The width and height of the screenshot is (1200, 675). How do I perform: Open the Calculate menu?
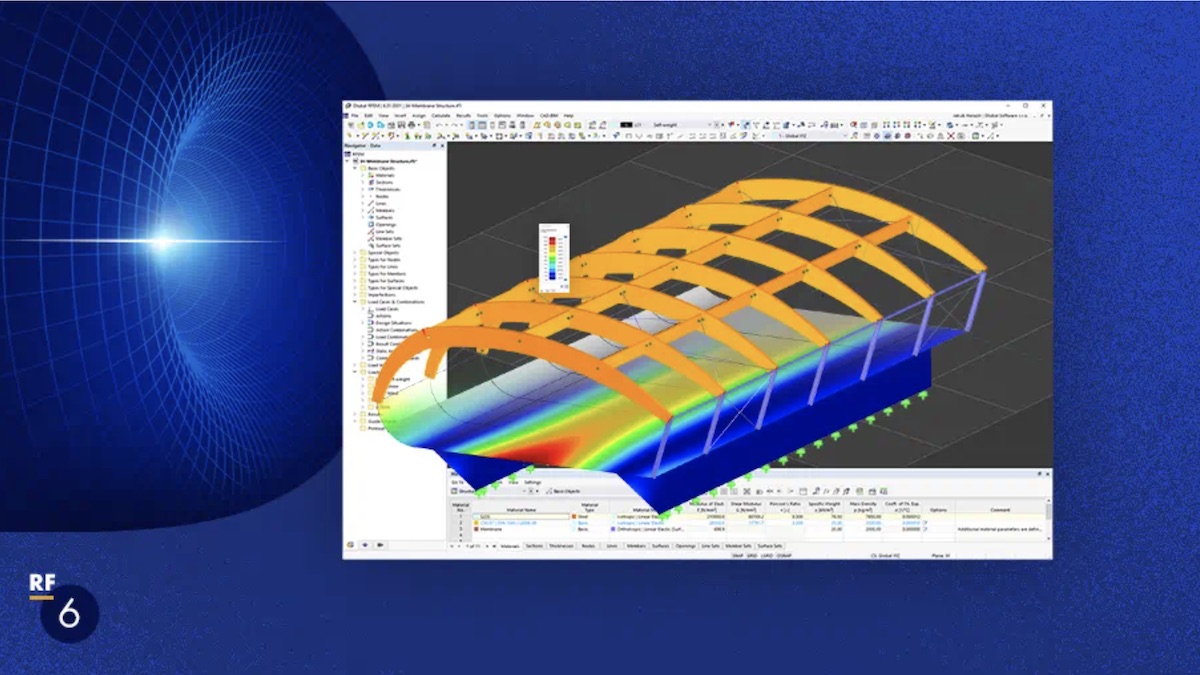click(x=440, y=116)
